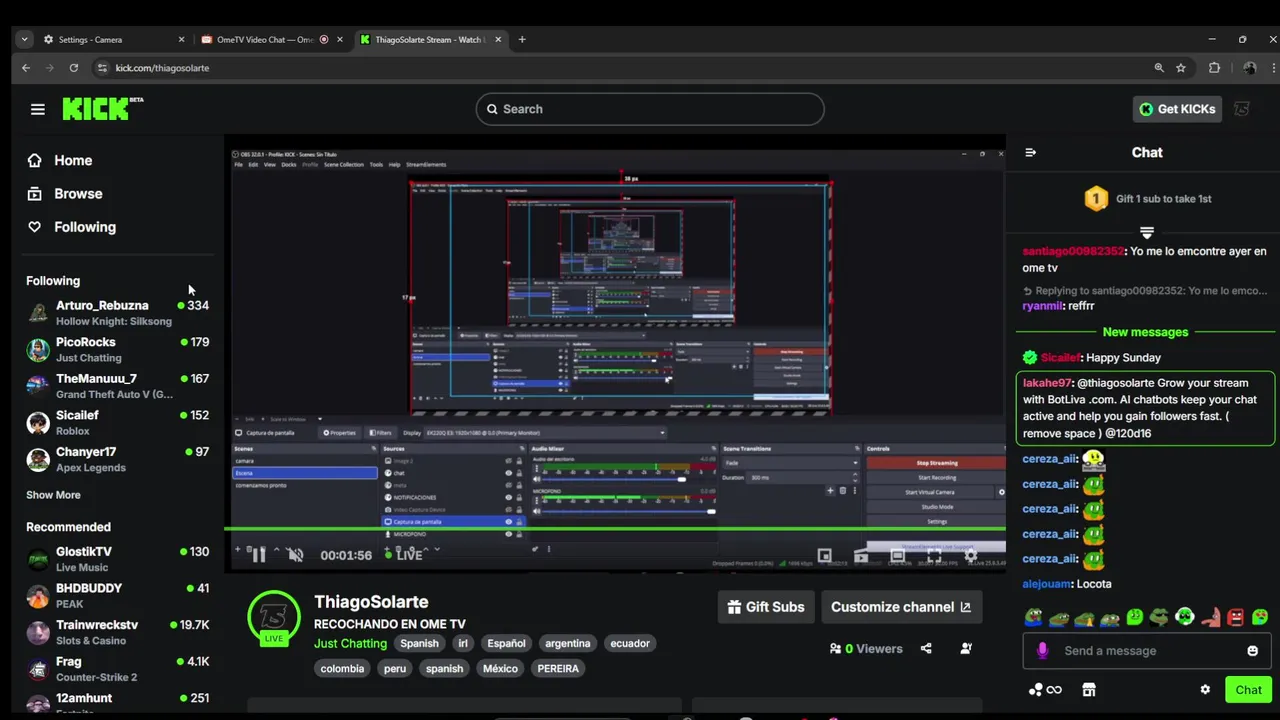Unmute the stream's muted speaker icon
This screenshot has width=1280, height=720.
[x=295, y=555]
